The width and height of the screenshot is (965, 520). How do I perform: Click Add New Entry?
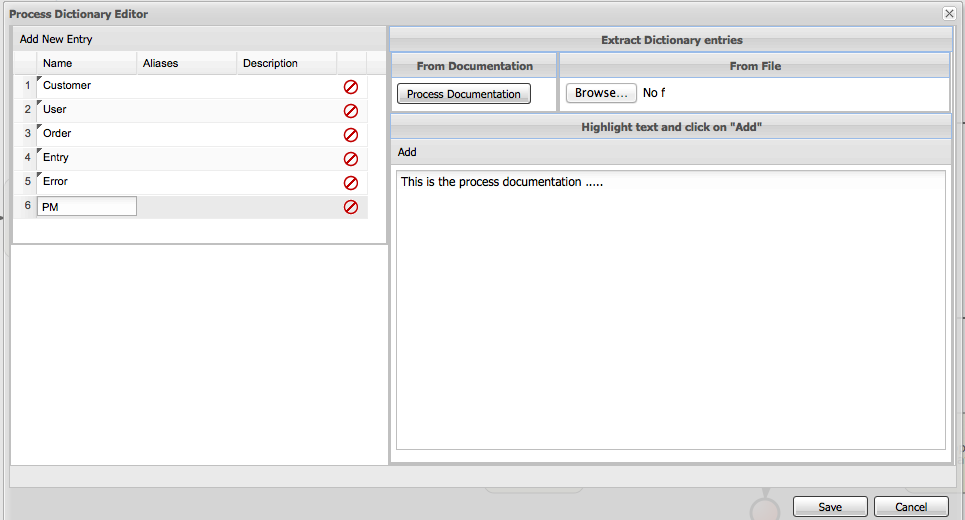pos(56,39)
